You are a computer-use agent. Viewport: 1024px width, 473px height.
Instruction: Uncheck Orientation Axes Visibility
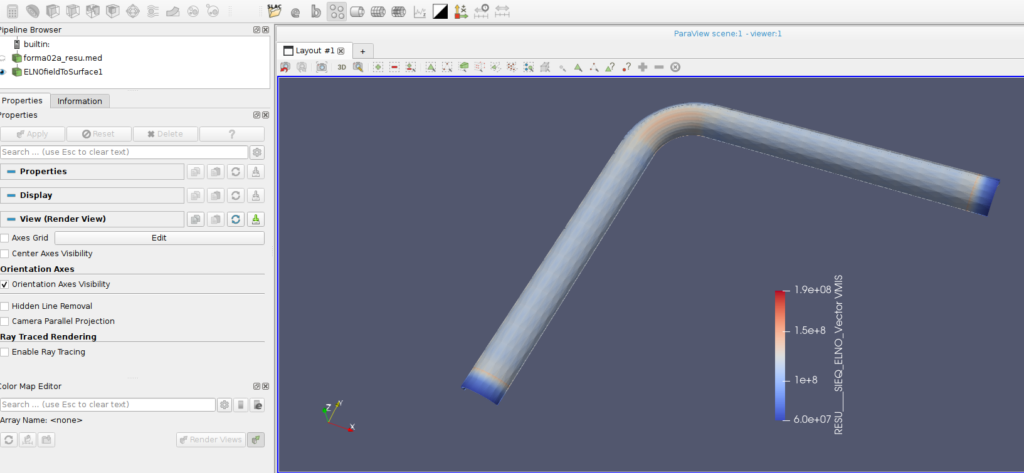(x=5, y=284)
